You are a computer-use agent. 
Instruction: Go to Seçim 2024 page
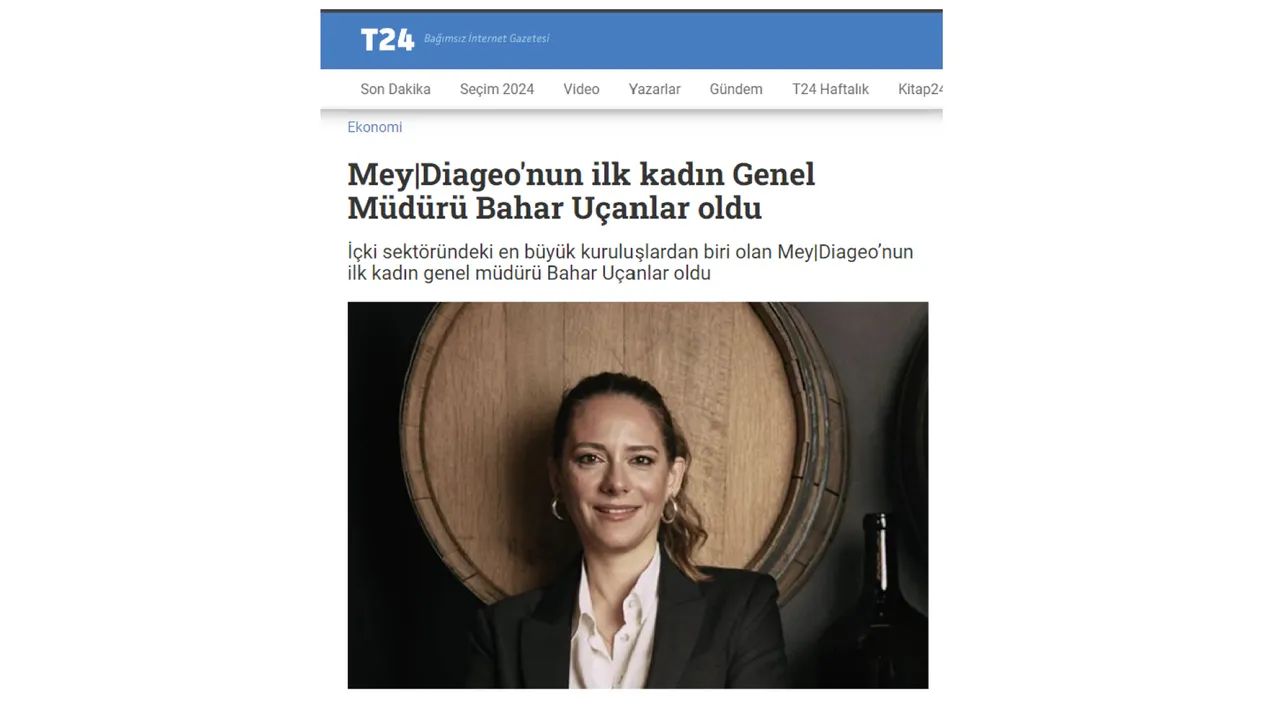point(497,89)
